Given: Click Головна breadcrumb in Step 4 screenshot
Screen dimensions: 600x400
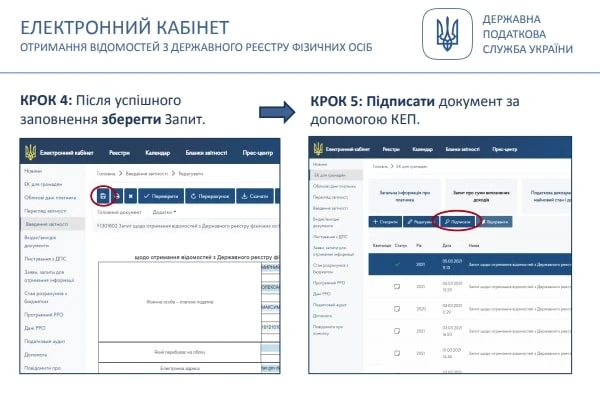Looking at the screenshot, I should point(106,174).
